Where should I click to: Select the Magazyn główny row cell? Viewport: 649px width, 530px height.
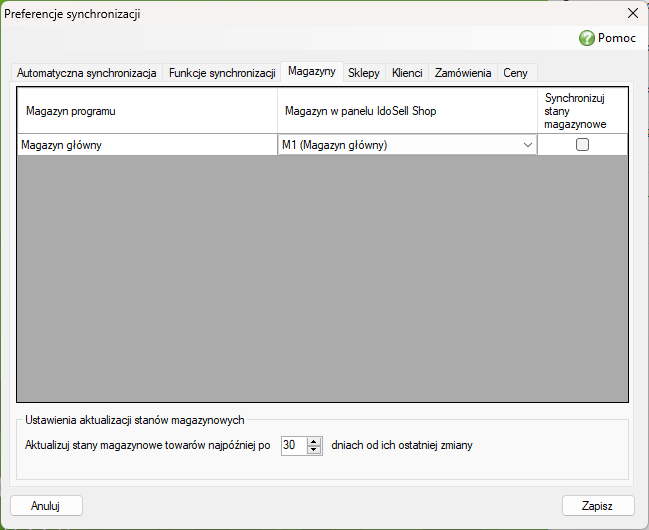[x=147, y=145]
